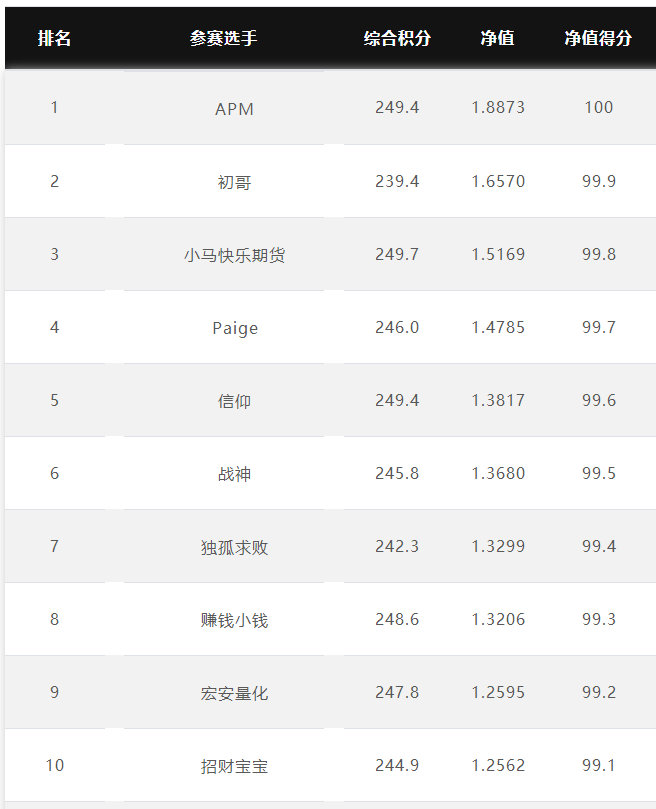Image resolution: width=656 pixels, height=809 pixels.
Task: Click composite score 248.6
Action: pos(397,619)
